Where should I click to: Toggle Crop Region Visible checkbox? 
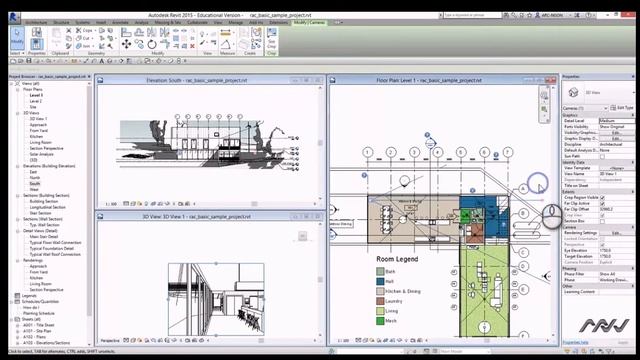(x=602, y=198)
